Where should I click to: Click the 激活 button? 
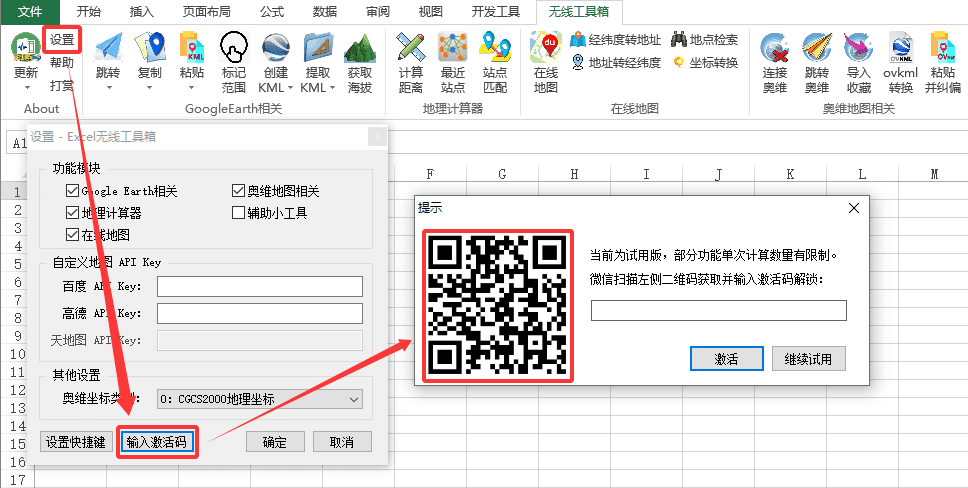point(726,358)
